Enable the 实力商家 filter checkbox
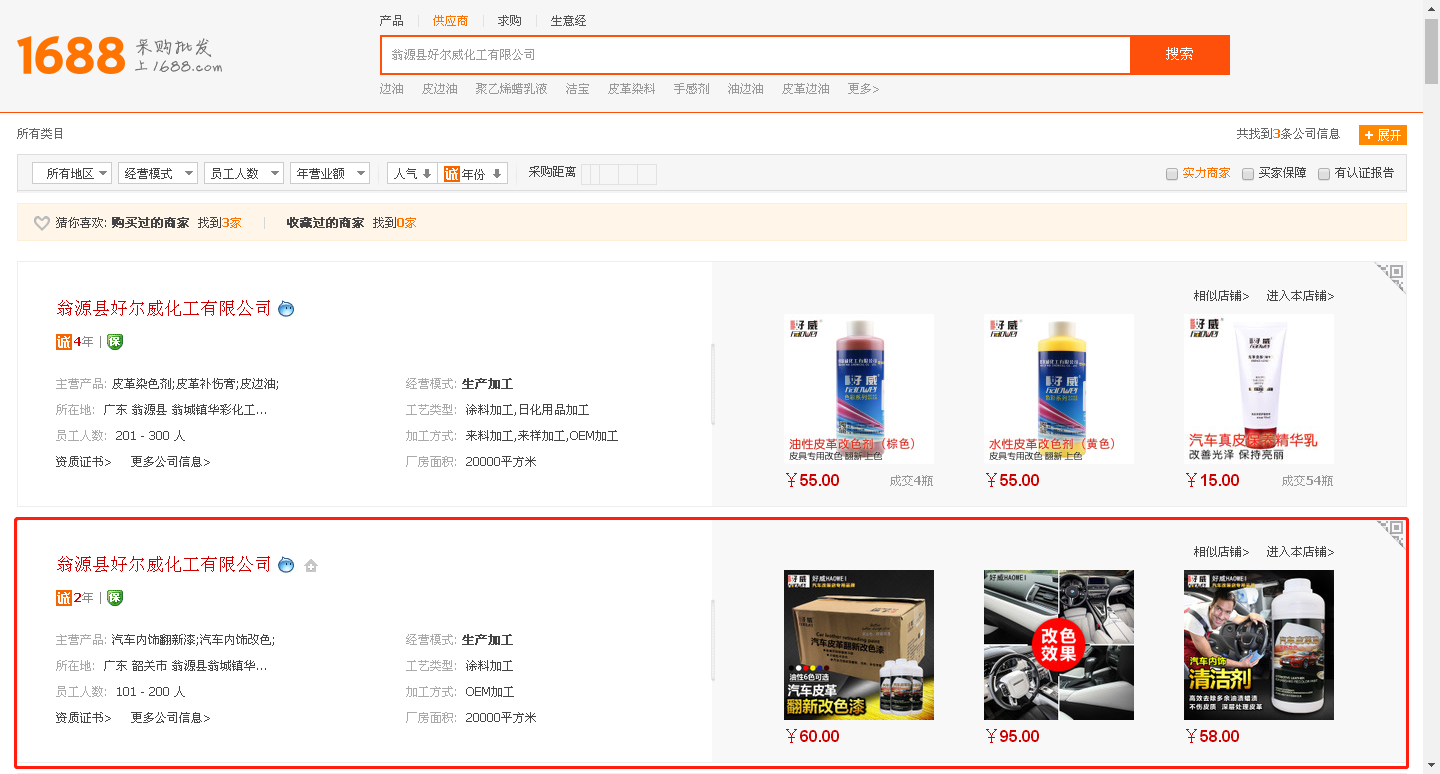Viewport: 1440px width, 774px height. (1172, 174)
